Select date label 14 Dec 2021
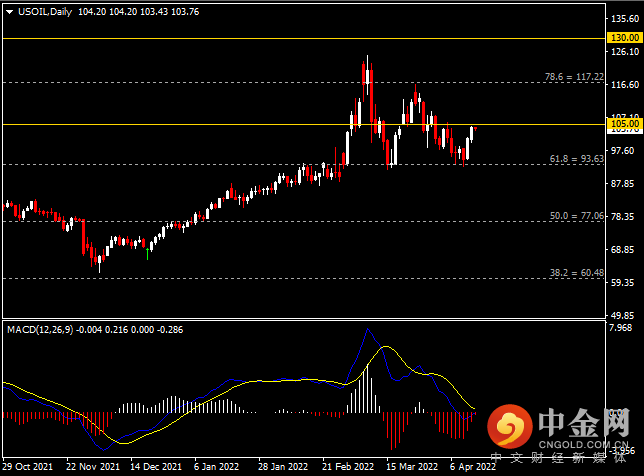This screenshot has width=644, height=476. click(156, 467)
